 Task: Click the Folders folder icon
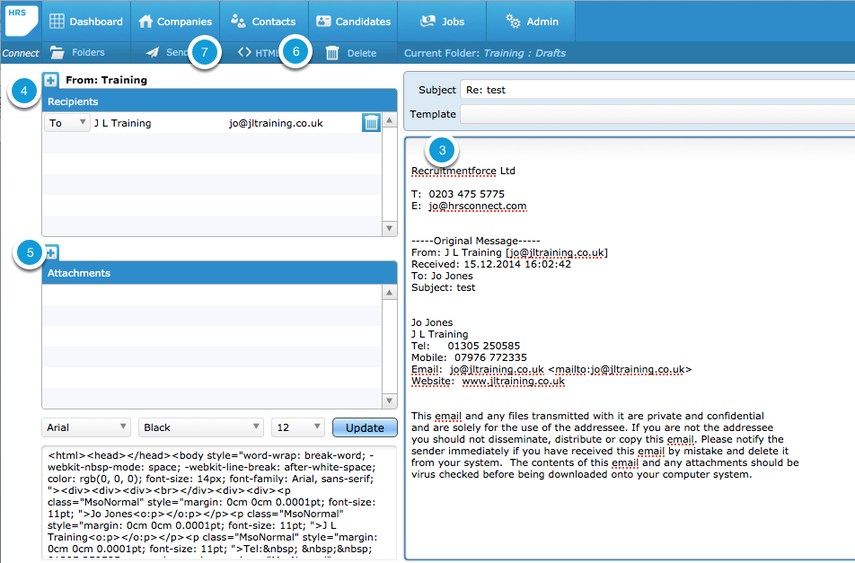pyautogui.click(x=57, y=52)
